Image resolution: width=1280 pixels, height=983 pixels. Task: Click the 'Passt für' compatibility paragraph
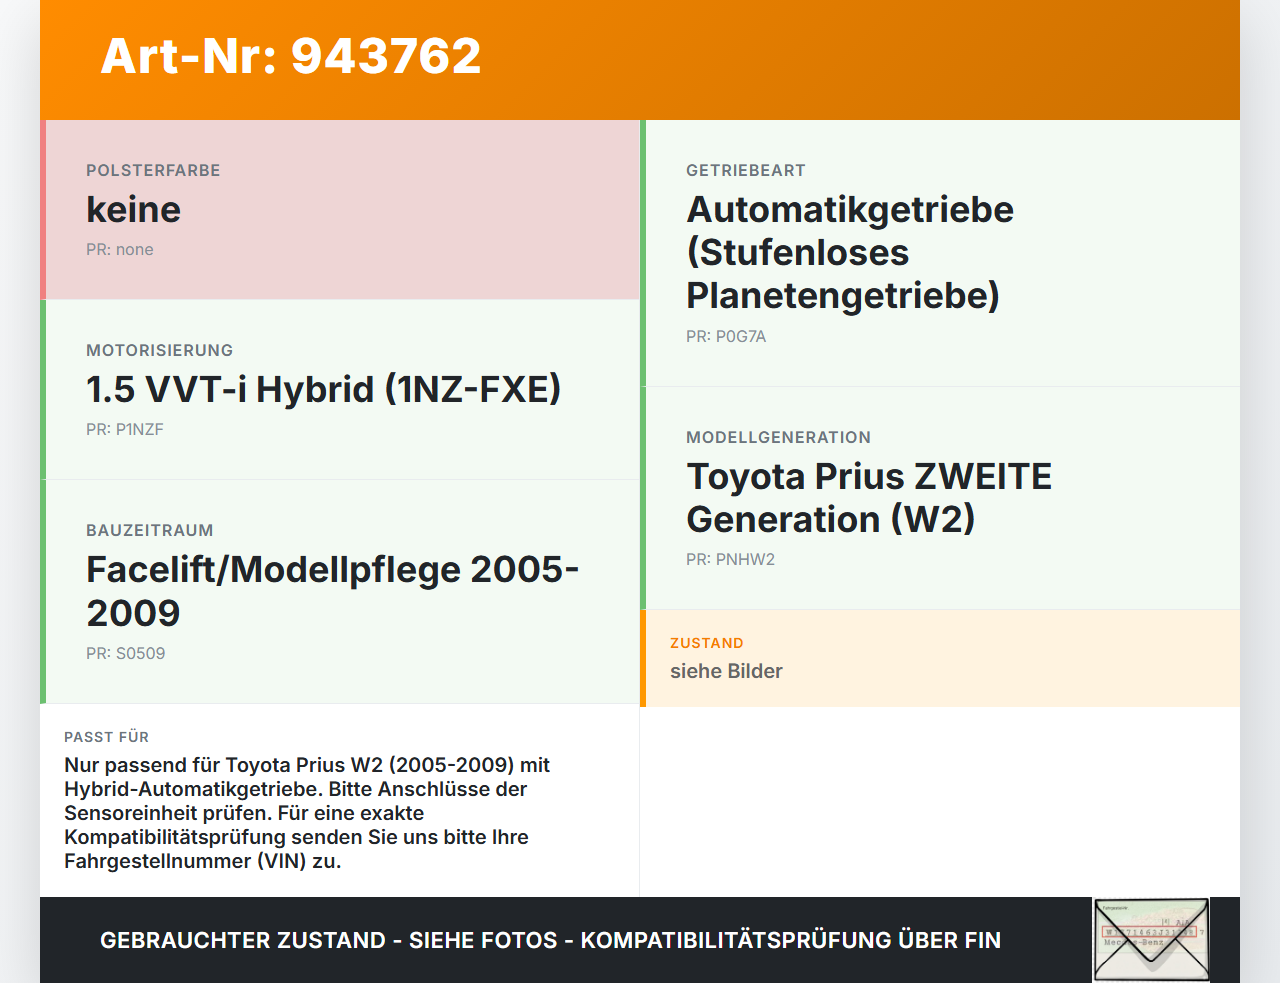[x=307, y=813]
